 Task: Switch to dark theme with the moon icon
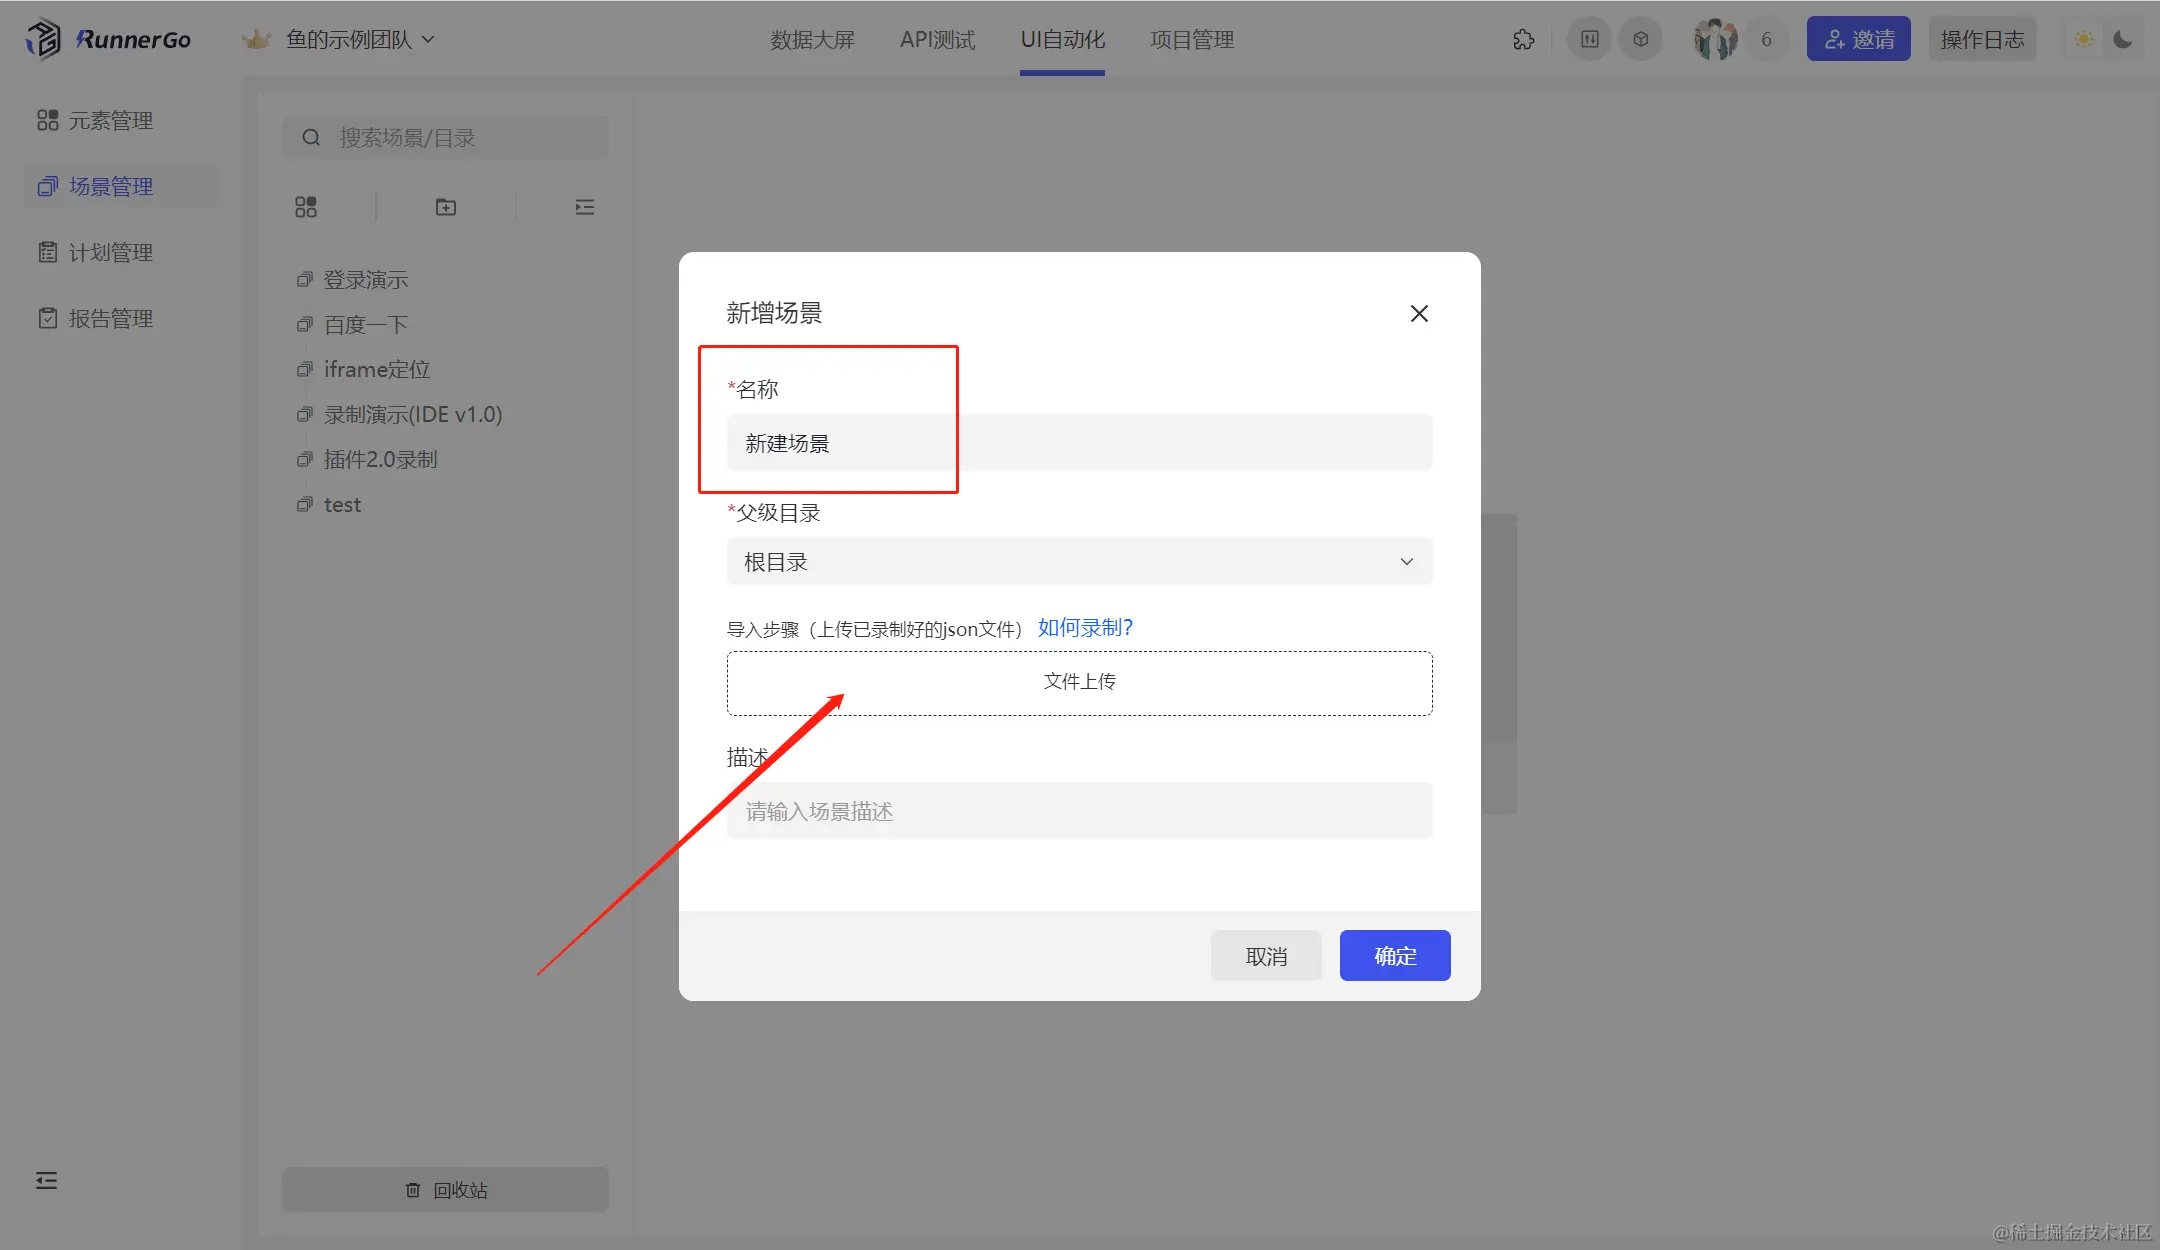click(2123, 40)
